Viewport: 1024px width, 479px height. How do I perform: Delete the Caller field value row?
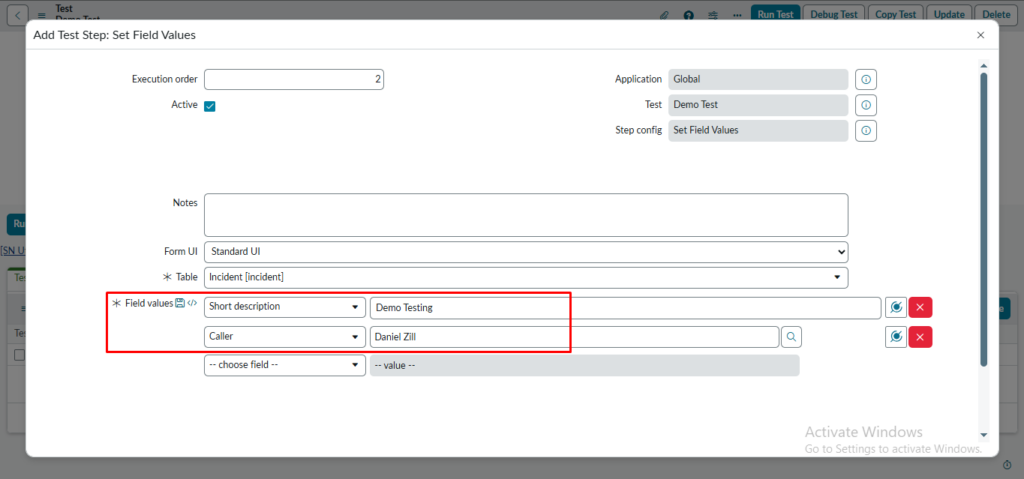pyautogui.click(x=920, y=337)
